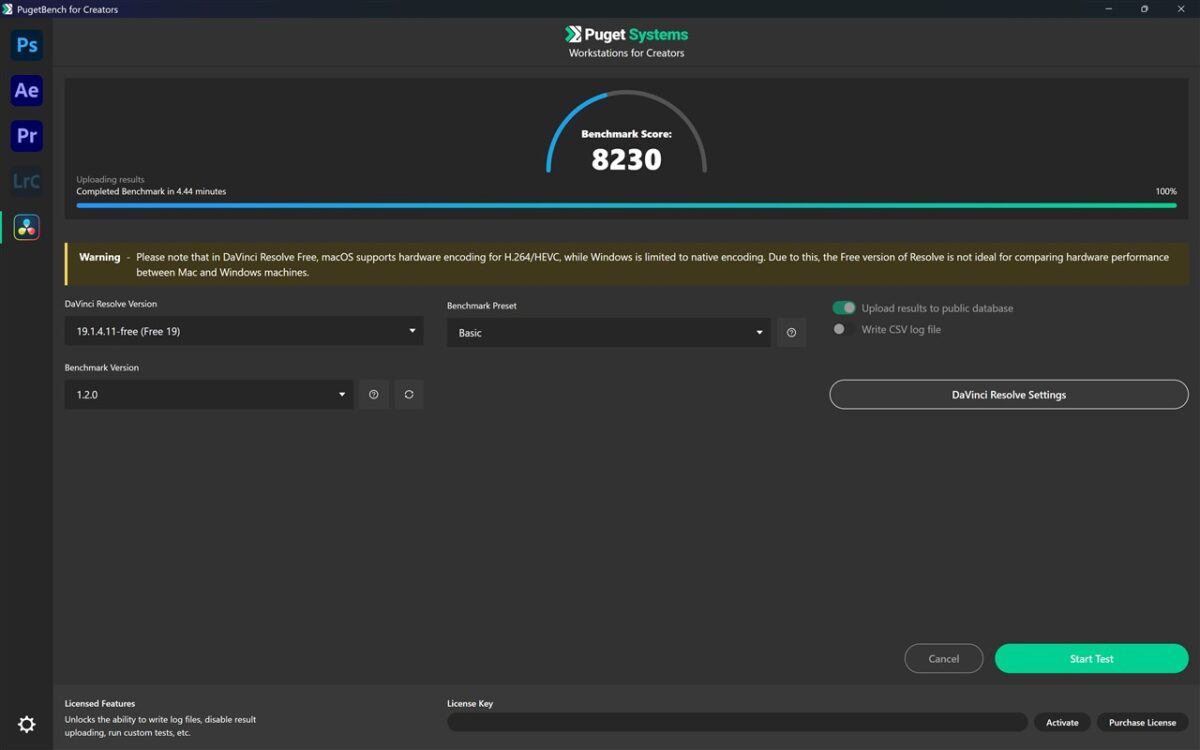
Task: Toggle Upload results to public database
Action: (x=844, y=308)
